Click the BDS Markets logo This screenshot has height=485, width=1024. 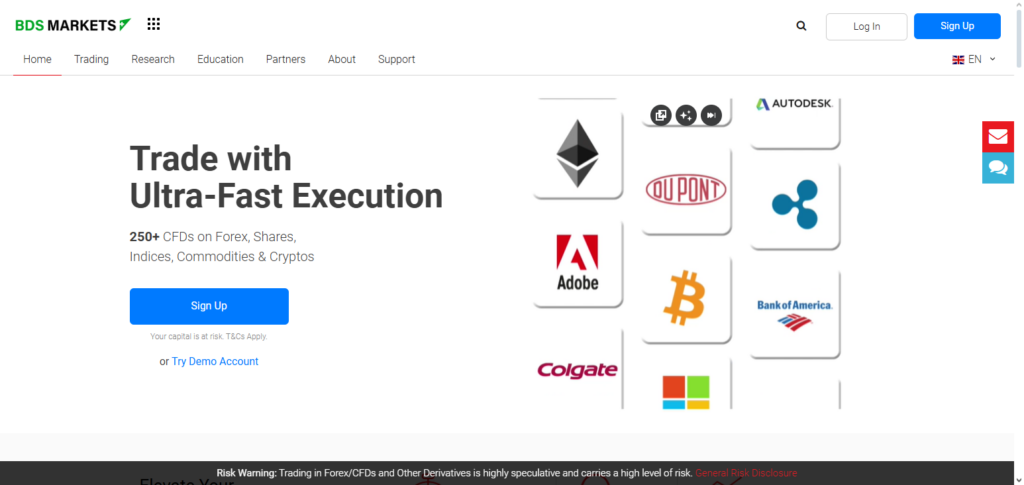tap(73, 25)
